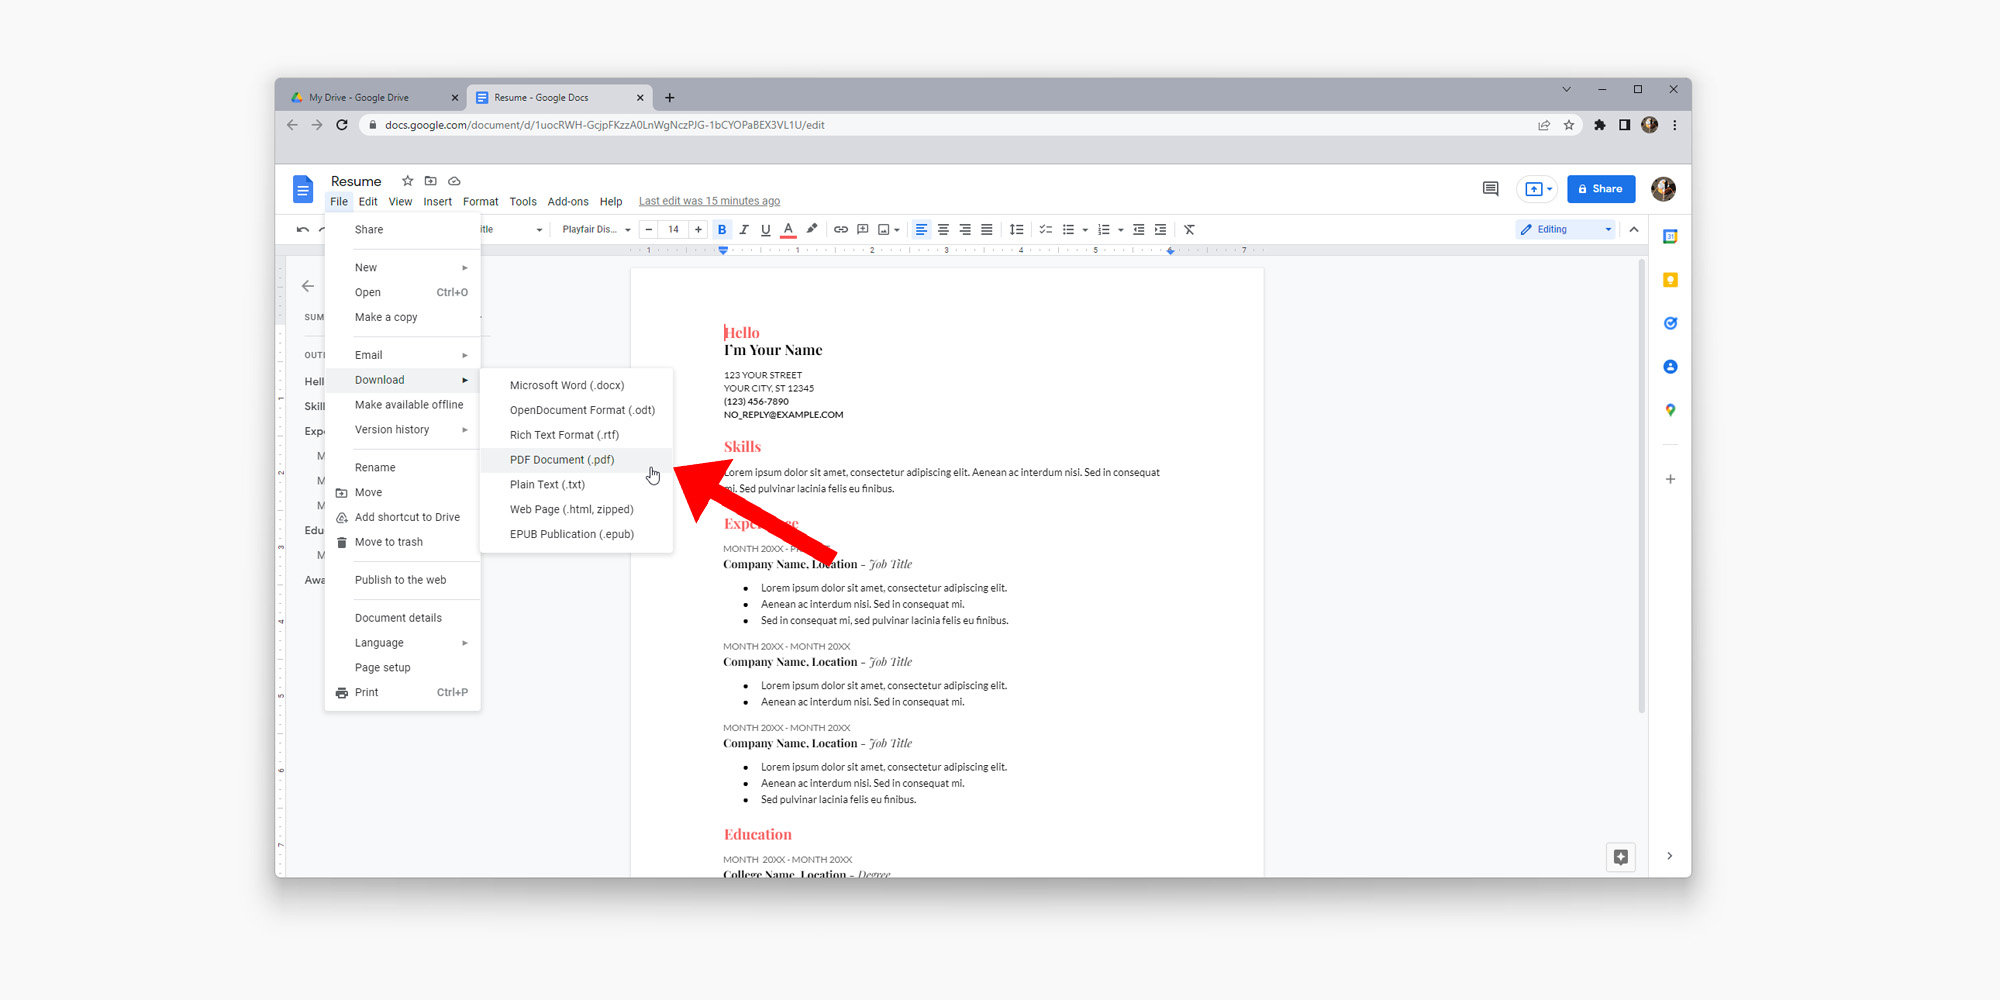Open Google Tasks from the side panel
The width and height of the screenshot is (2000, 1000).
1671,322
